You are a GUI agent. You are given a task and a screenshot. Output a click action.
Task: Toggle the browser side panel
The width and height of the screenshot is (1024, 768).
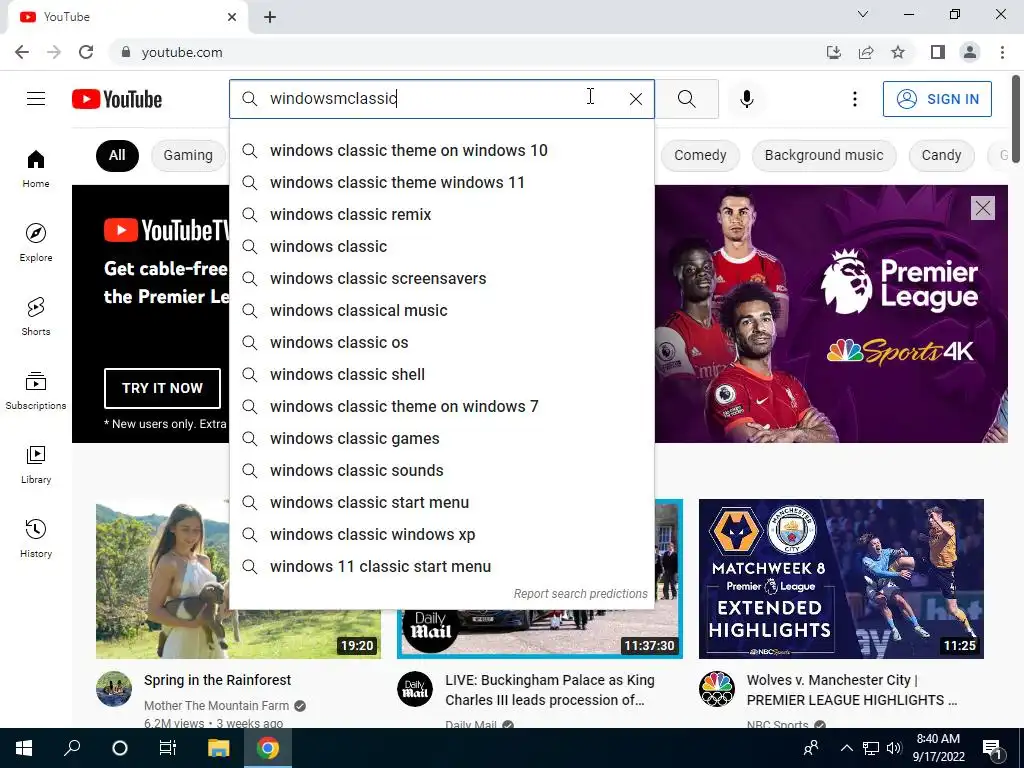pyautogui.click(x=938, y=52)
